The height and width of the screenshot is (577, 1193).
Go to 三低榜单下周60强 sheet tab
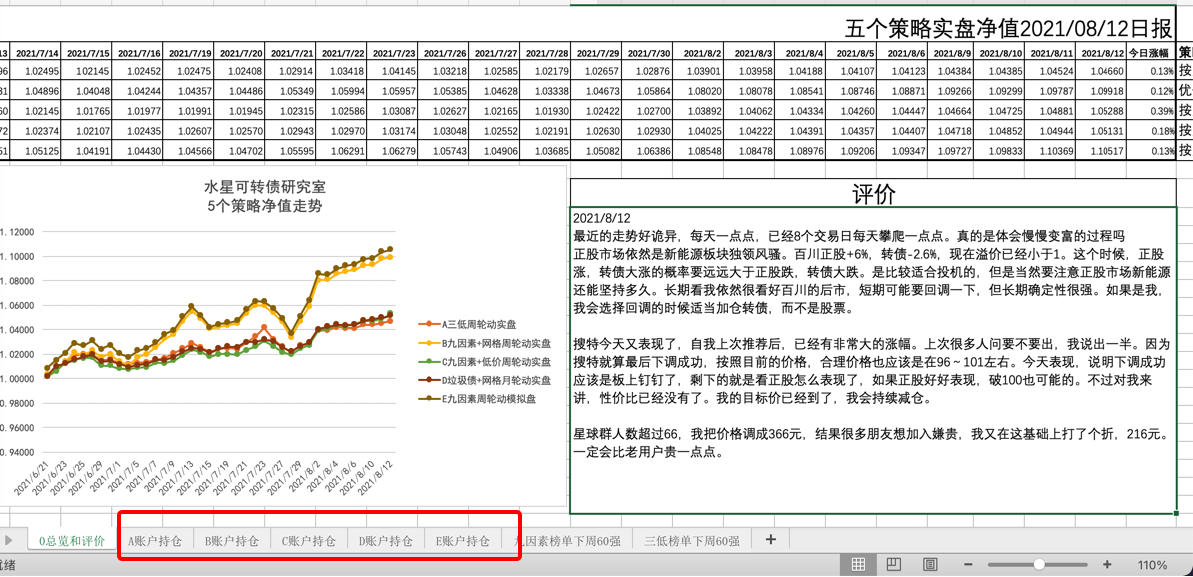[x=692, y=541]
